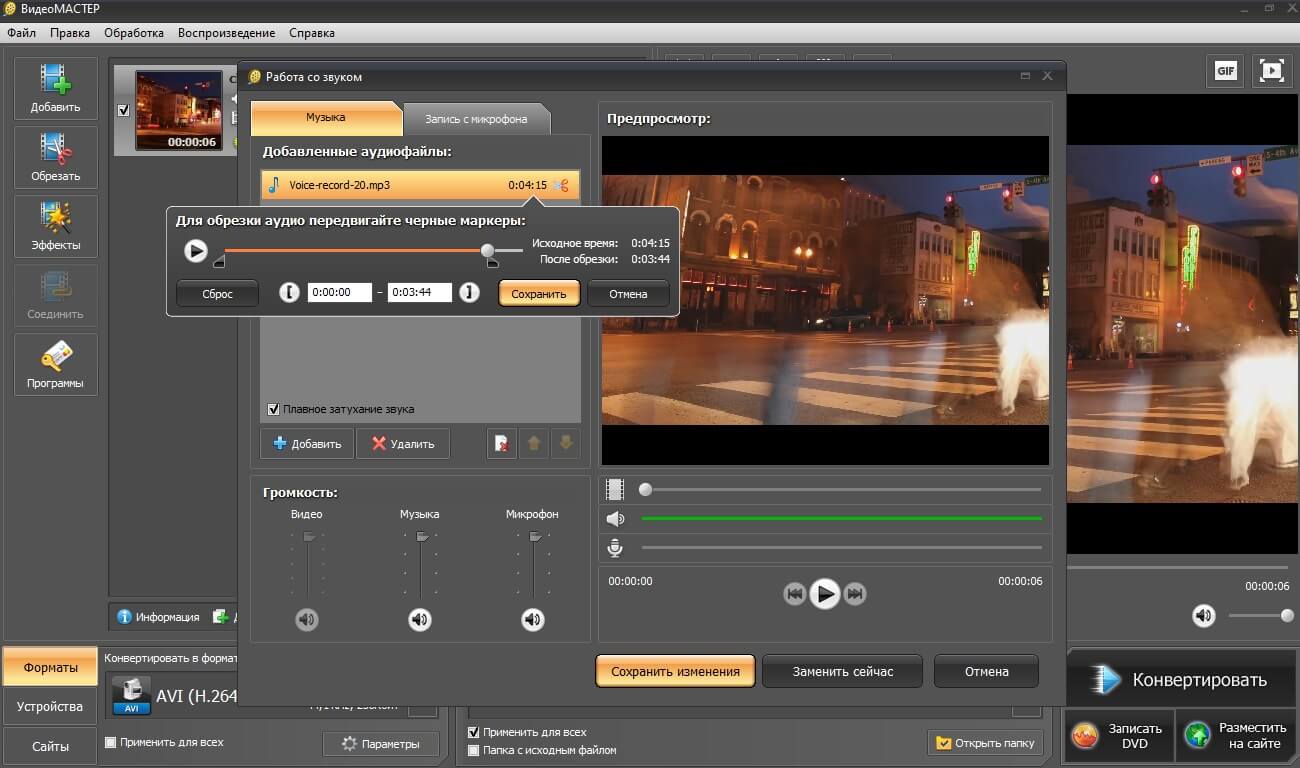Switch to the Музыка tab
The height and width of the screenshot is (768, 1300).
tap(325, 117)
